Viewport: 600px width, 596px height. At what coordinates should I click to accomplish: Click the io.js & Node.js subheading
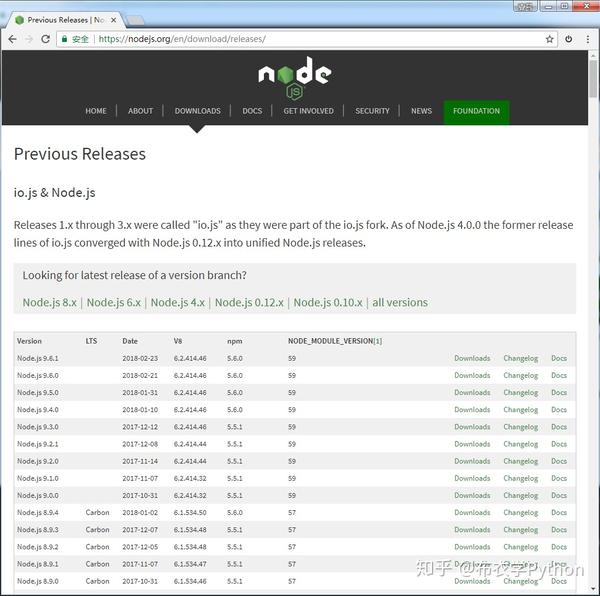55,193
